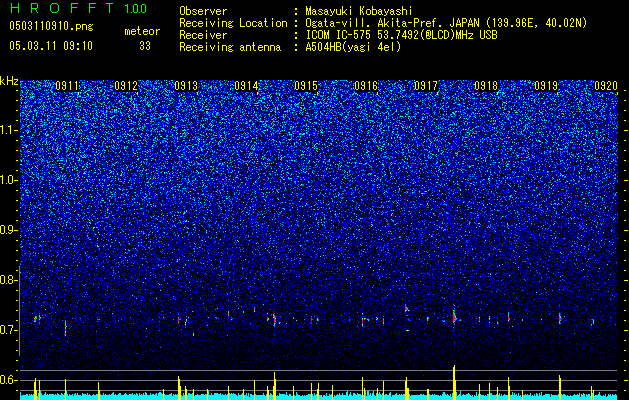The image size is (629, 400).
Task: Click the date stamp 05.03.11 09:10
Action: (51, 46)
